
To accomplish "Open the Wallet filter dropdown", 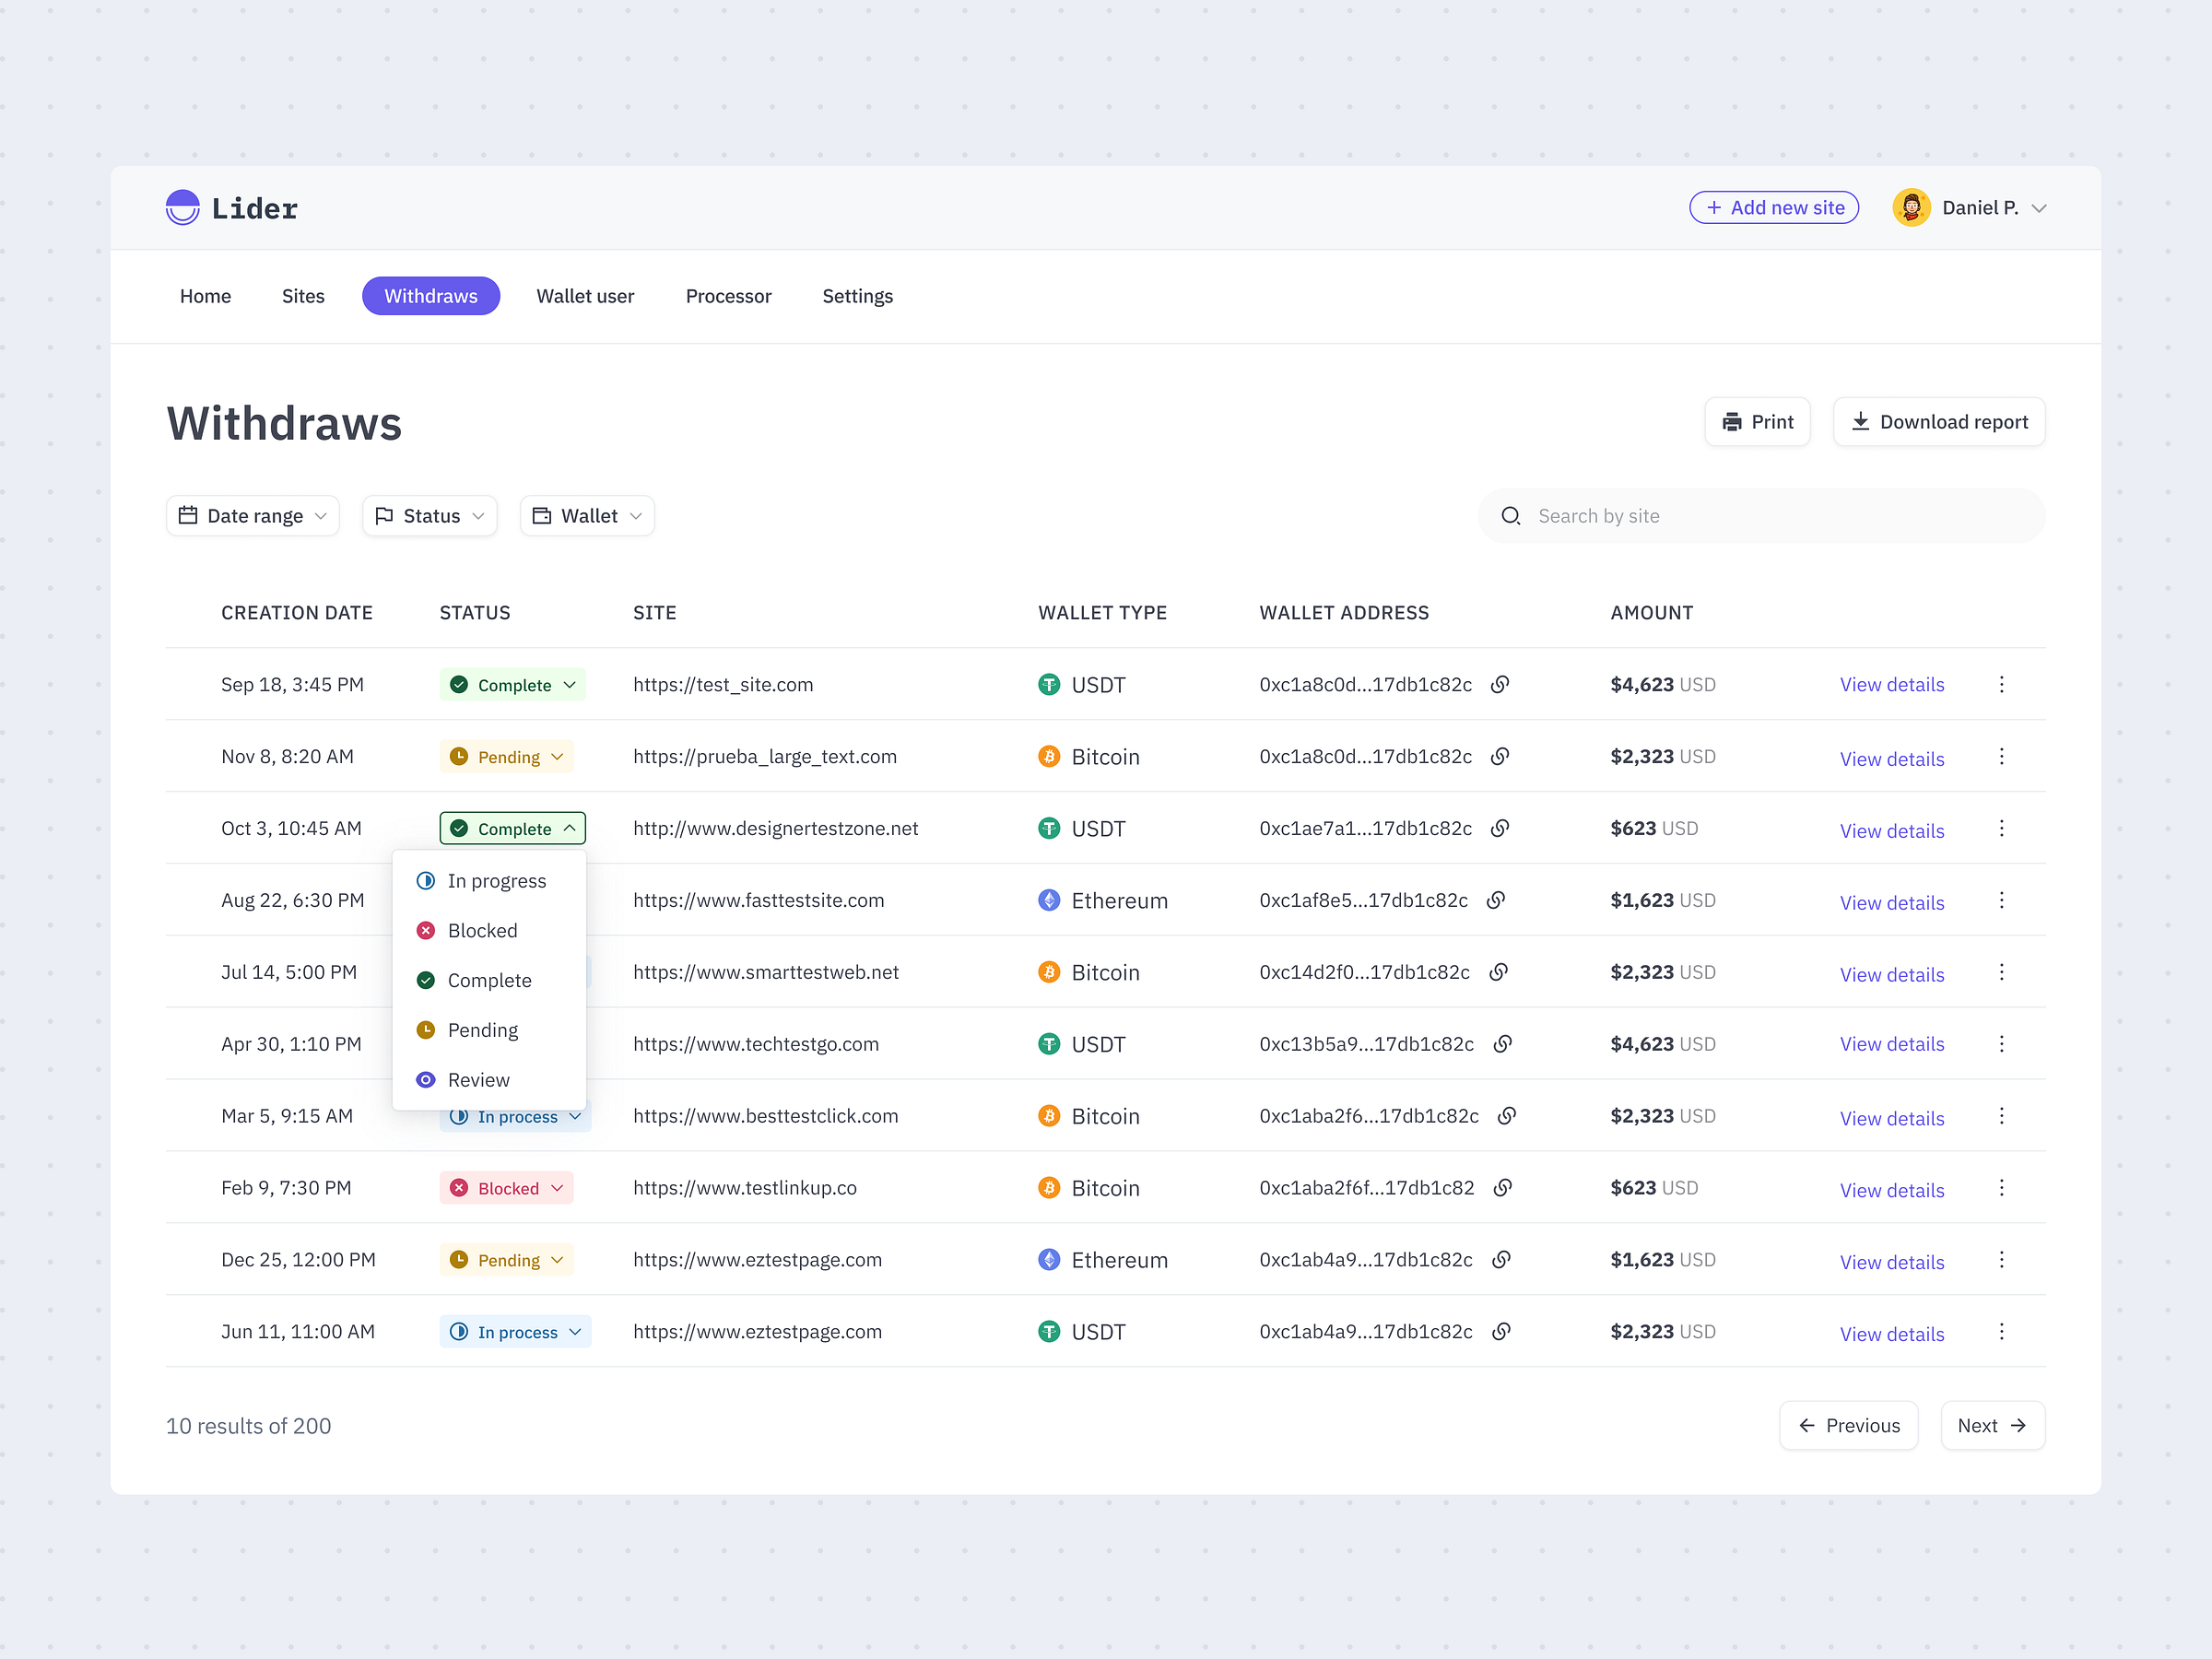I will [586, 515].
